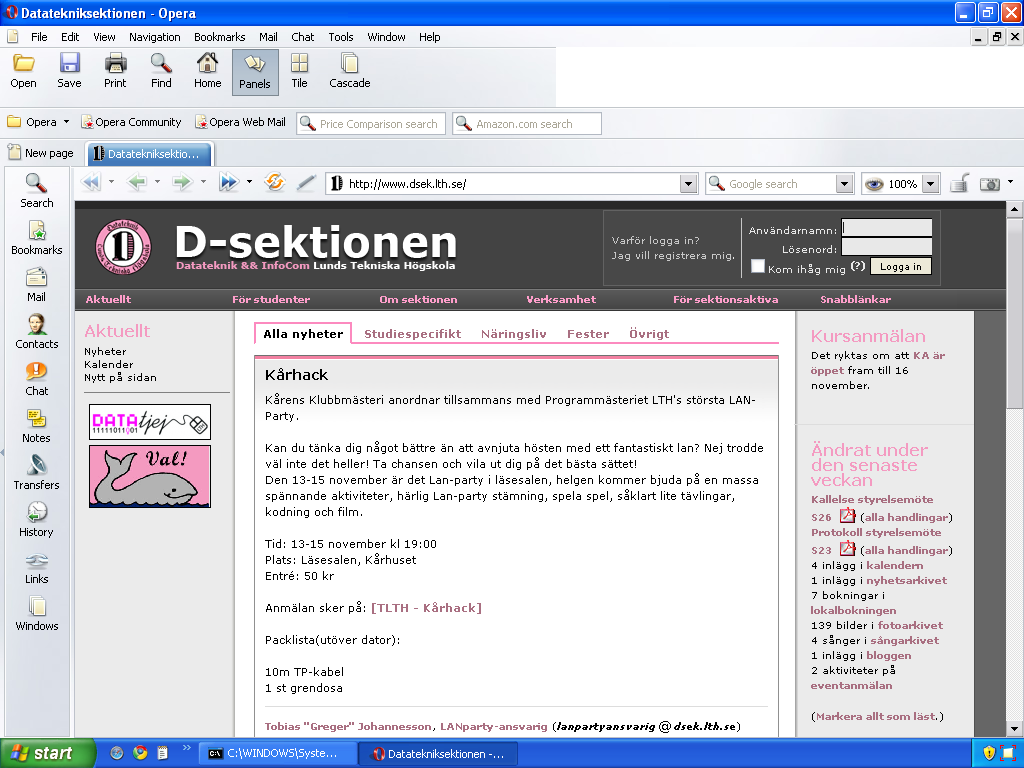Open the 'För studenter' site menu
The height and width of the screenshot is (768, 1024).
[x=271, y=299]
